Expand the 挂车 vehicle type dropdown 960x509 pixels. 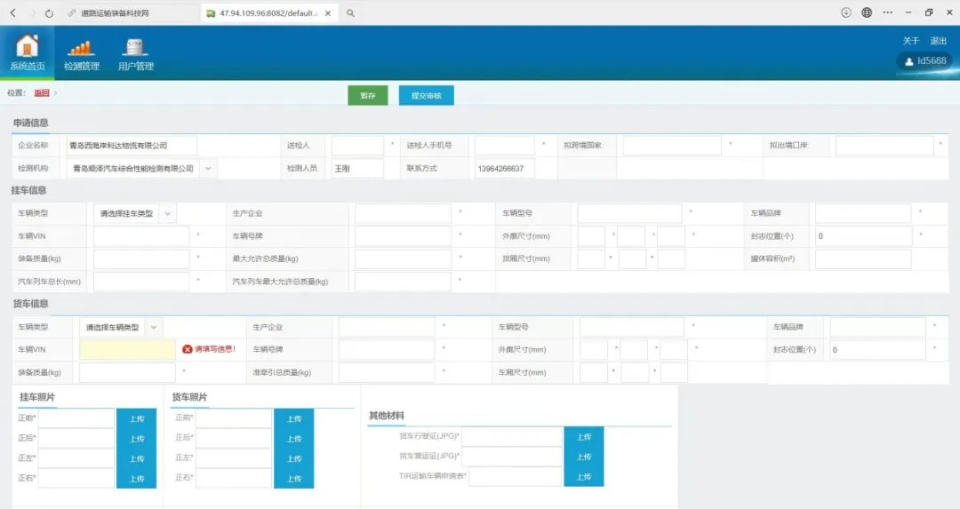point(167,214)
